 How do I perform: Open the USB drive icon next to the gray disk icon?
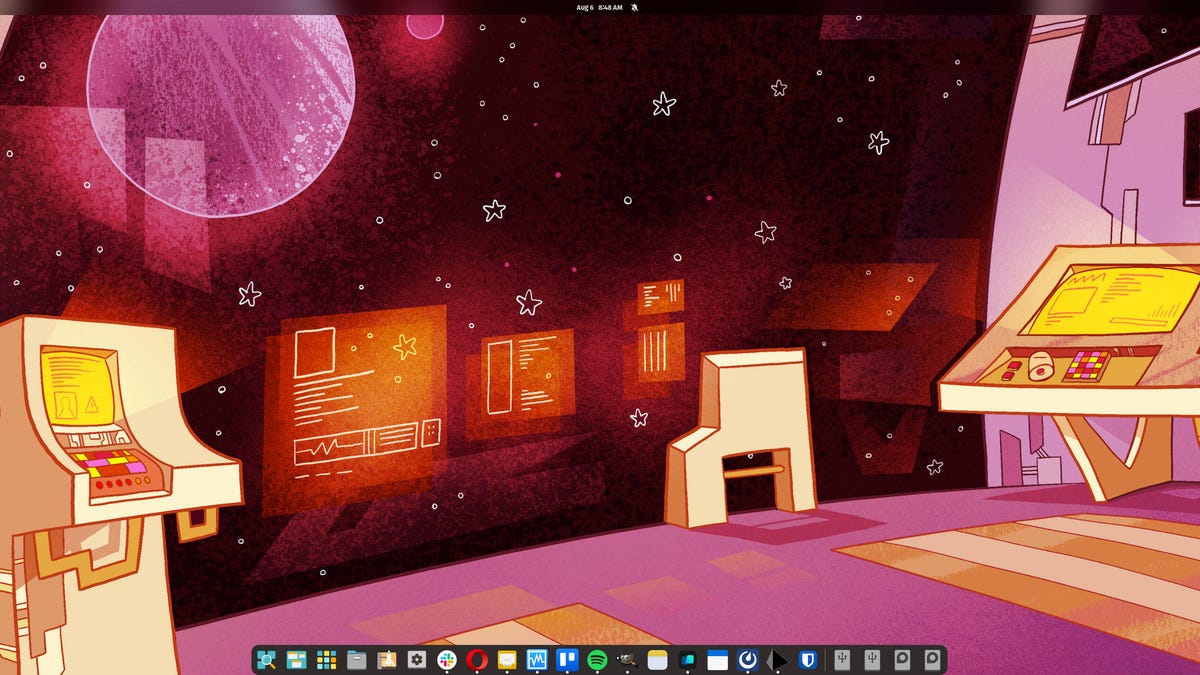(873, 660)
